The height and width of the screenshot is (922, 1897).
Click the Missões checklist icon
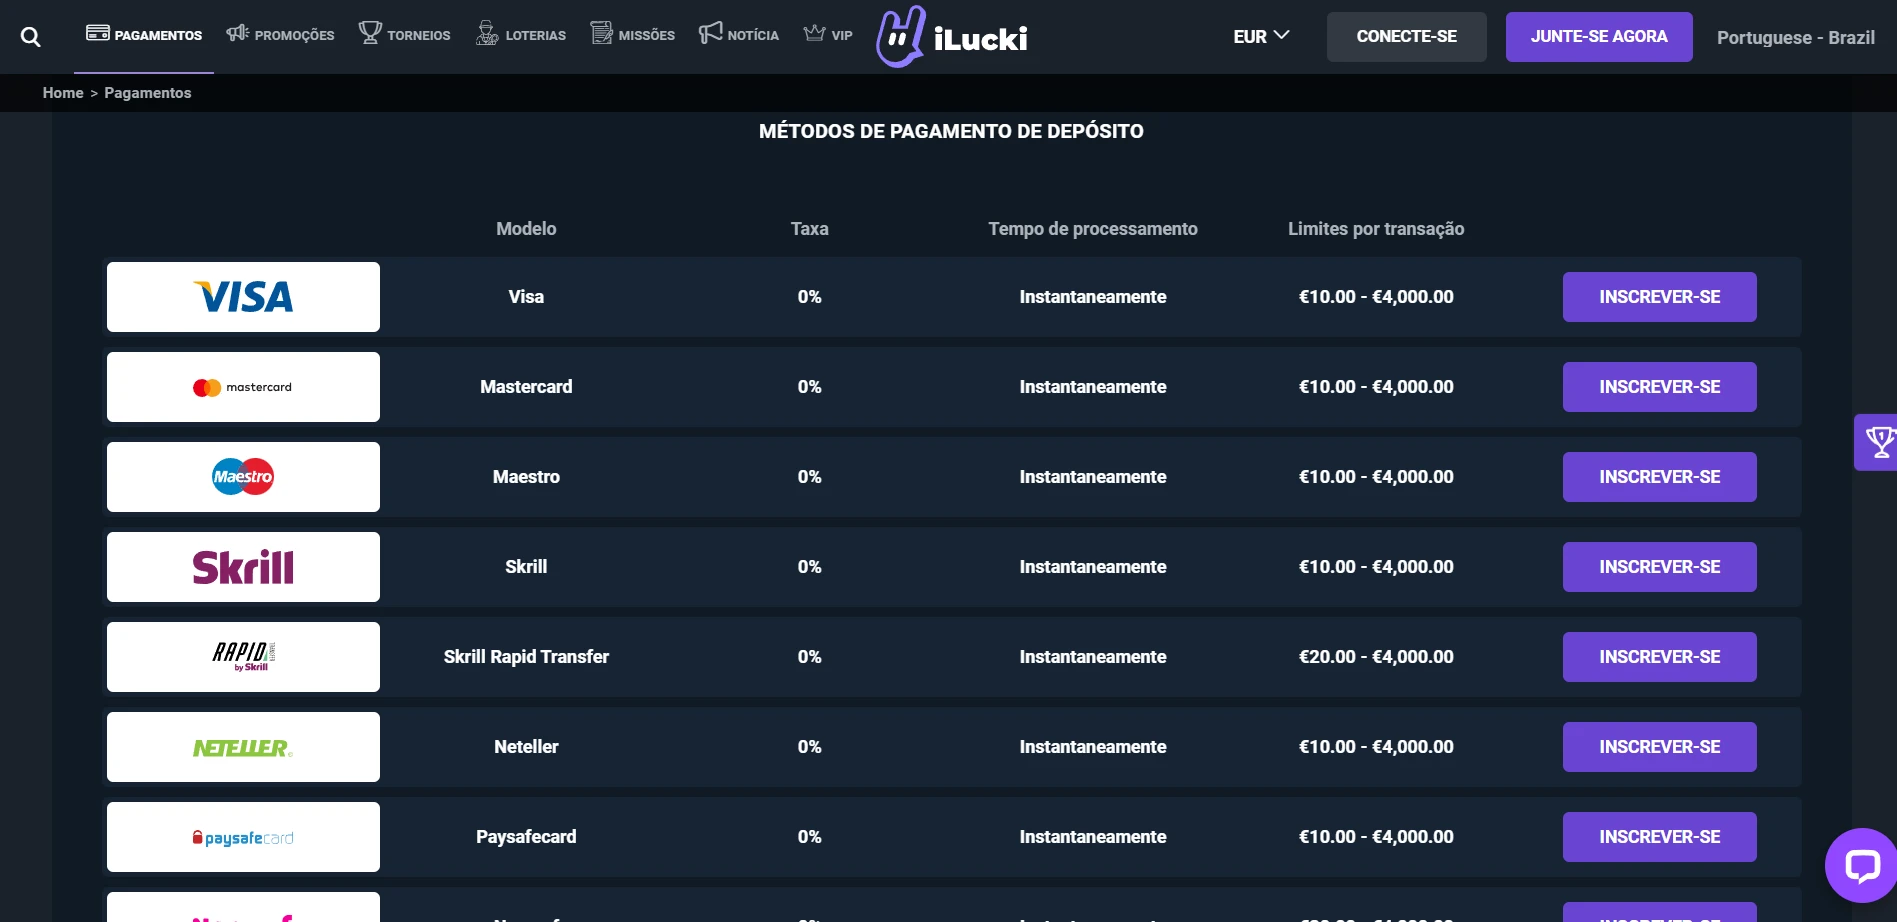[601, 33]
